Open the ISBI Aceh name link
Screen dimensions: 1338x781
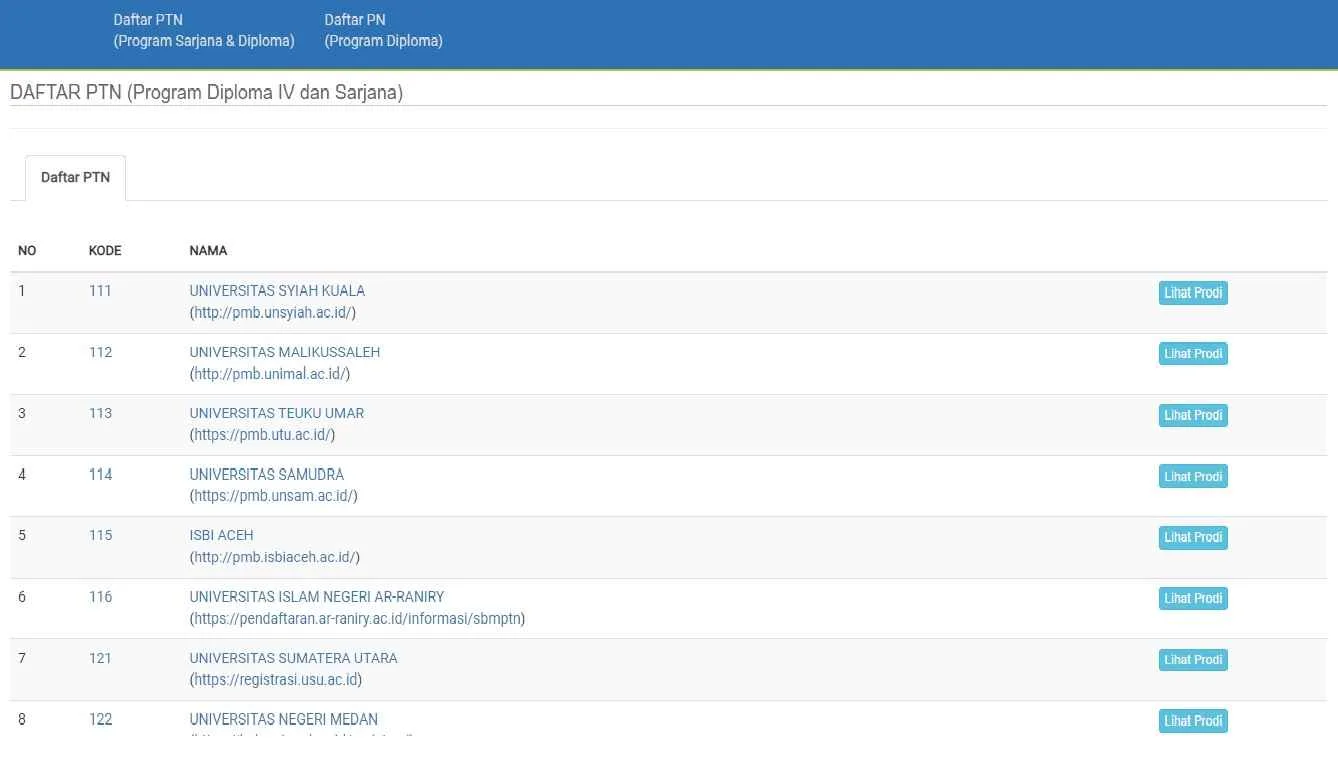(221, 535)
